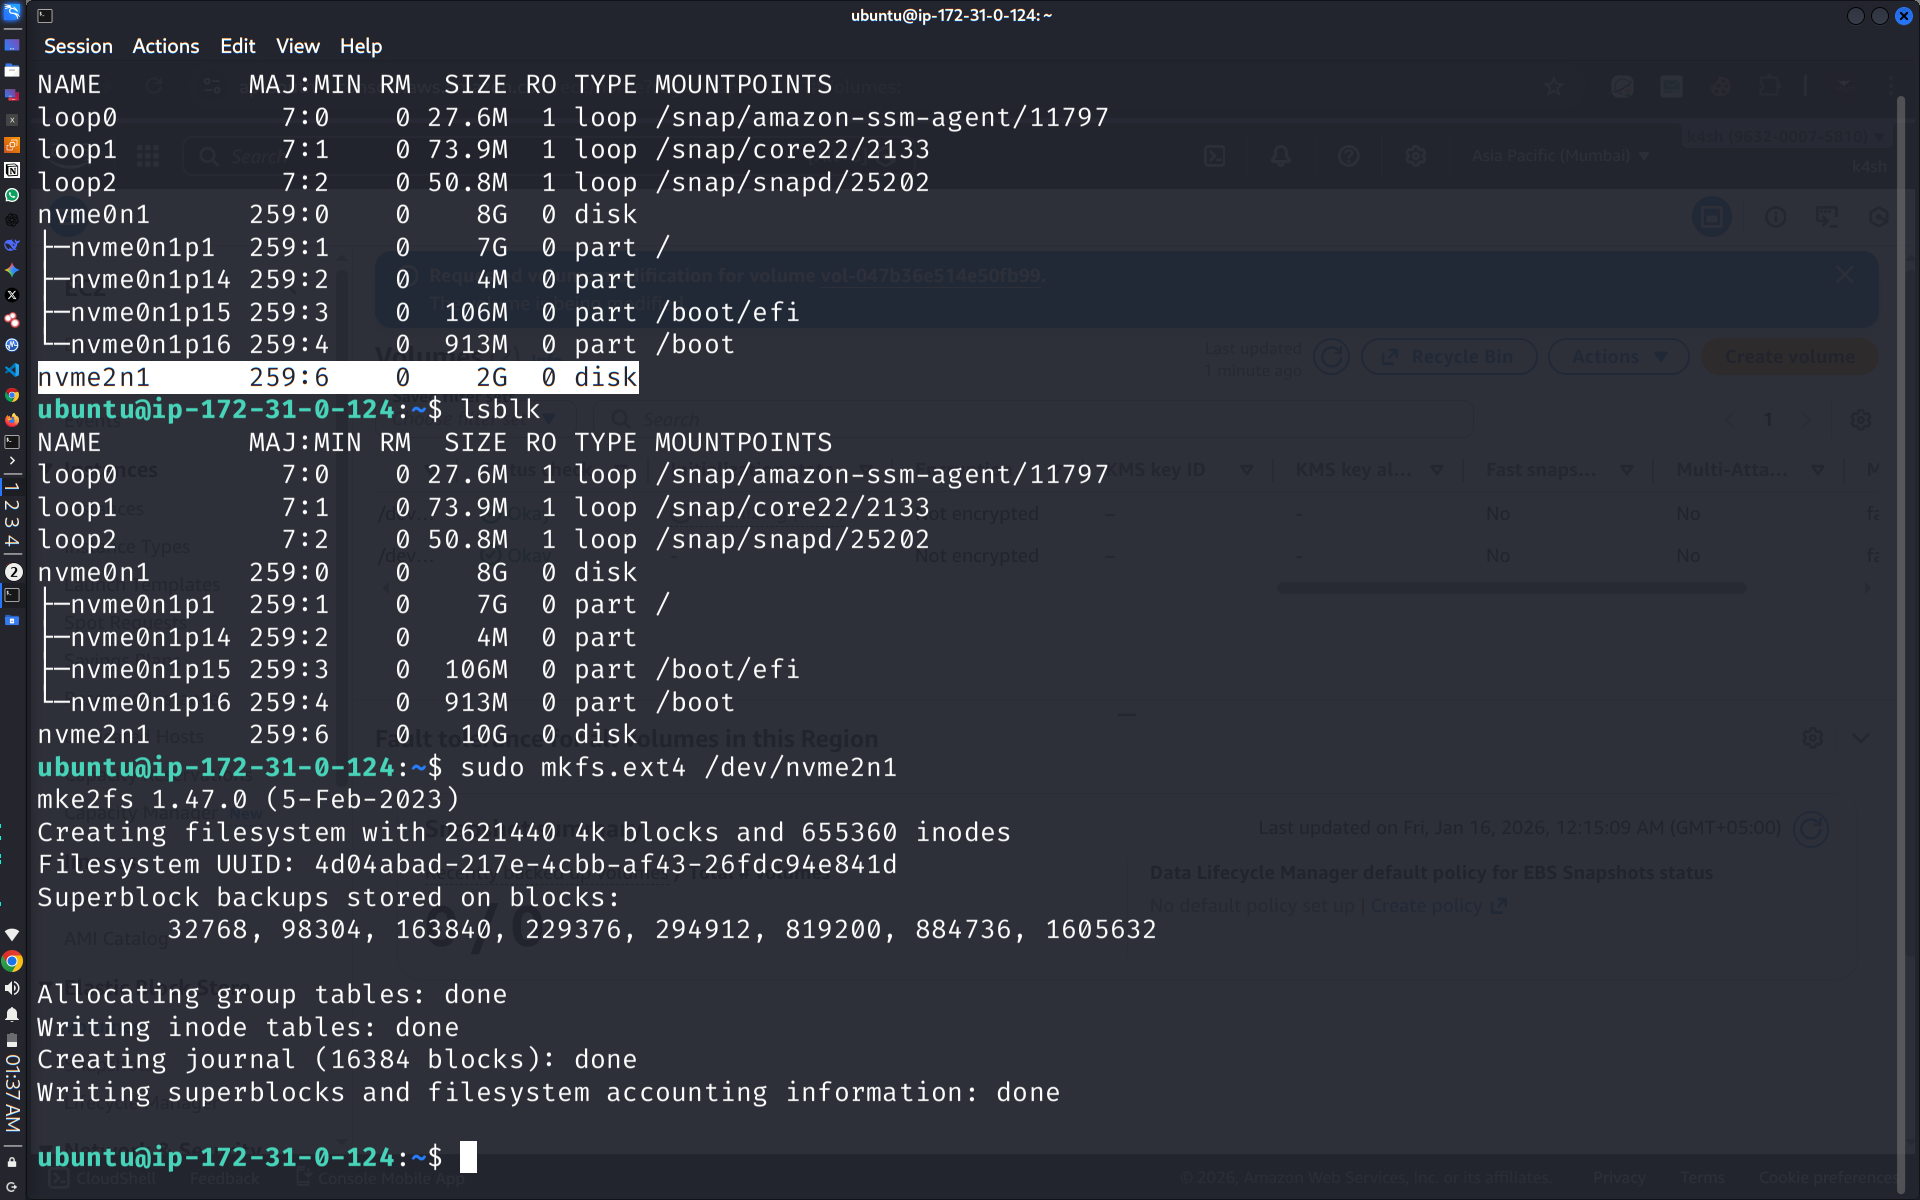Open the Edit menu

(238, 46)
